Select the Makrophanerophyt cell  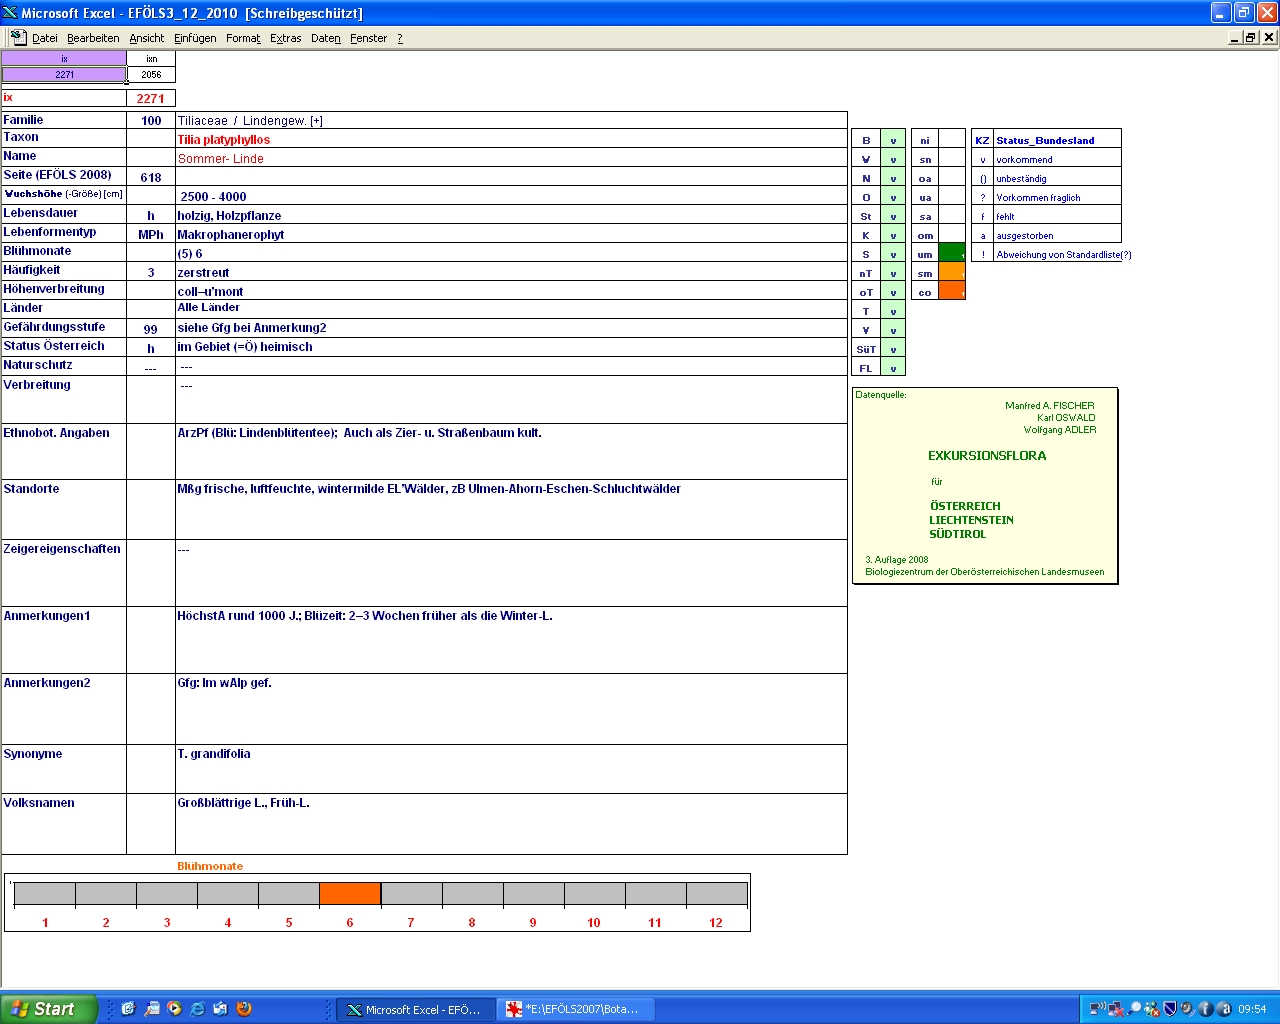(x=511, y=234)
